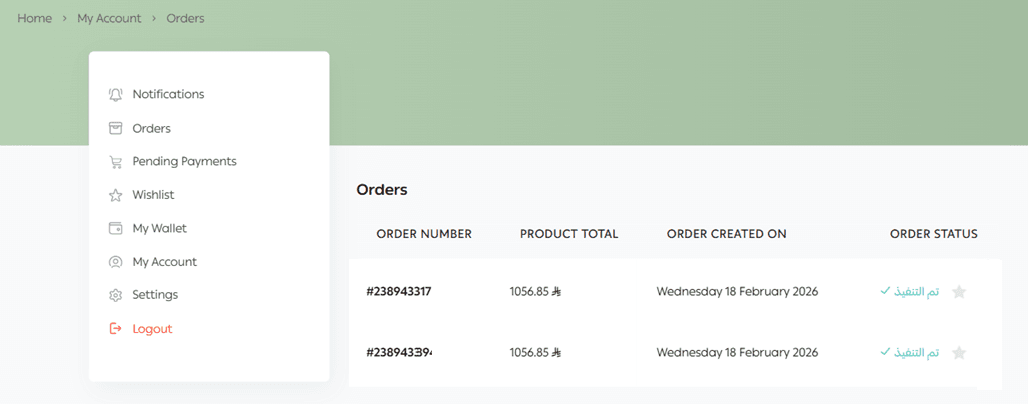Open the Pending Payments menu item
This screenshot has height=404, width=1028.
[x=184, y=161]
